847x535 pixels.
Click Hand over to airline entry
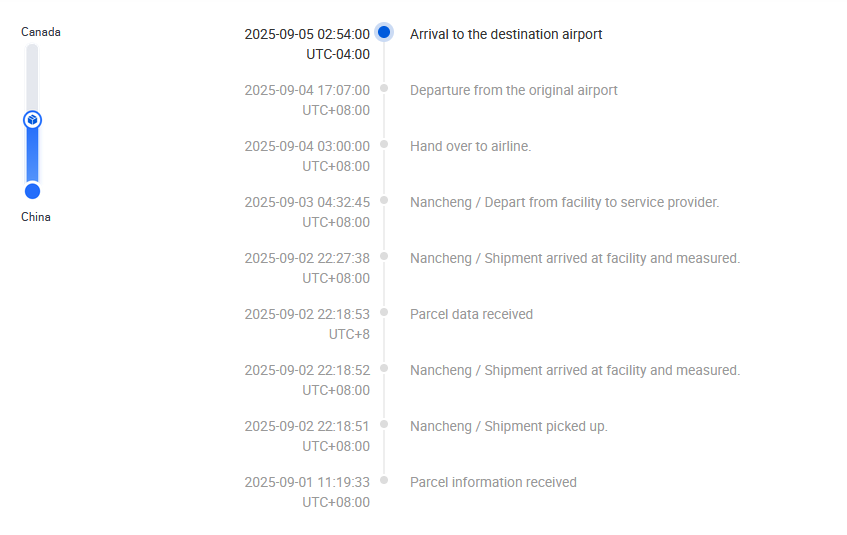tap(470, 146)
